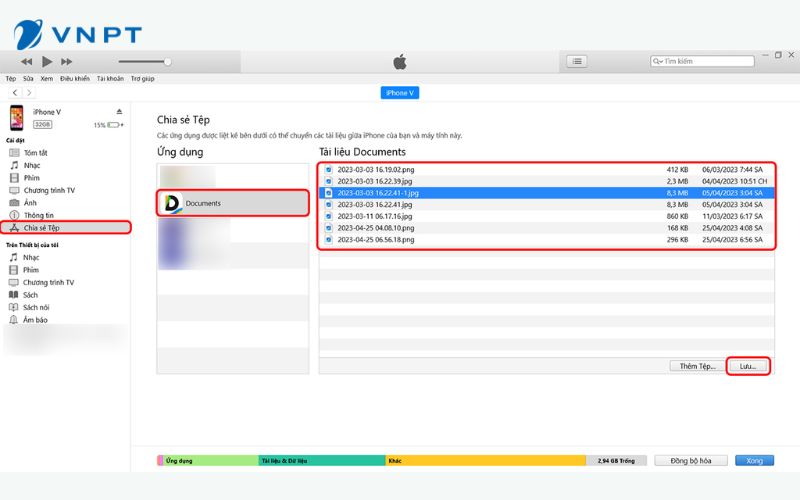Click the Lưu... button
Image resolution: width=800 pixels, height=500 pixels.
pos(748,367)
